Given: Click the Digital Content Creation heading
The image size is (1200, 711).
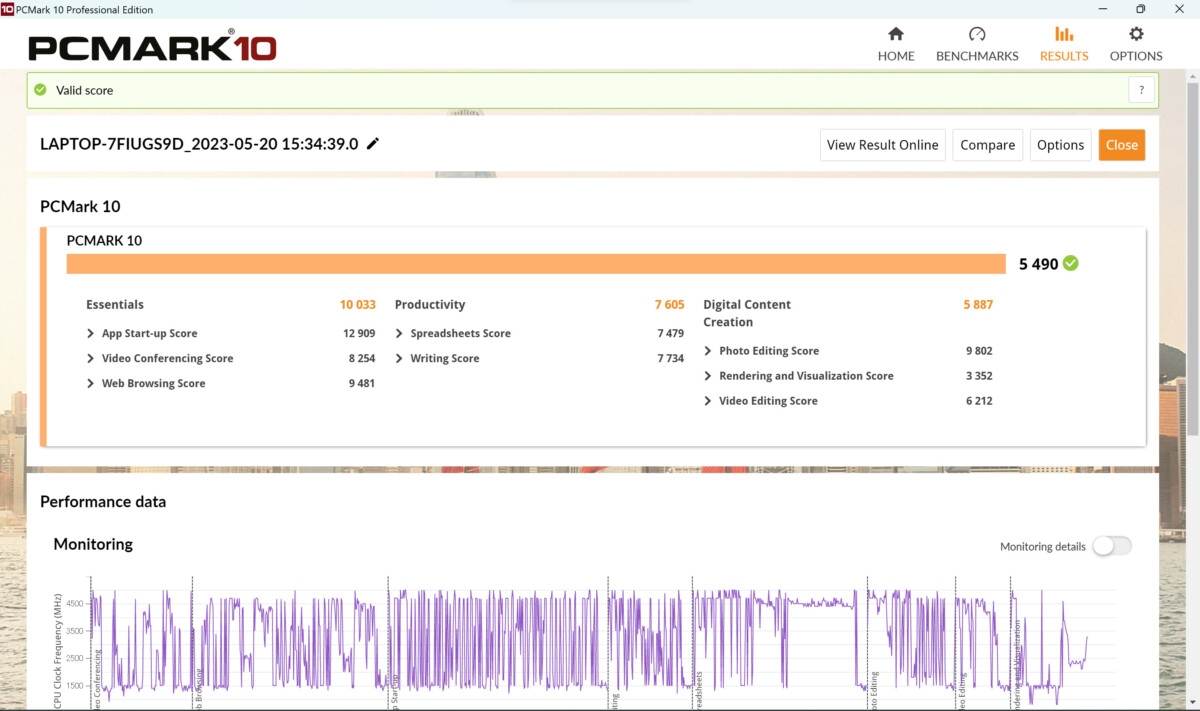Looking at the screenshot, I should point(747,313).
